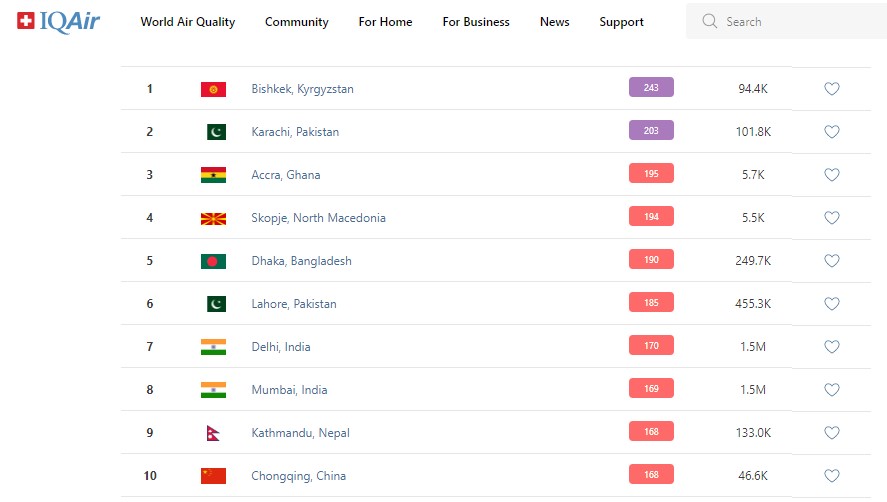This screenshot has width=887, height=502.
Task: Click the search magnifier icon
Action: pos(710,21)
